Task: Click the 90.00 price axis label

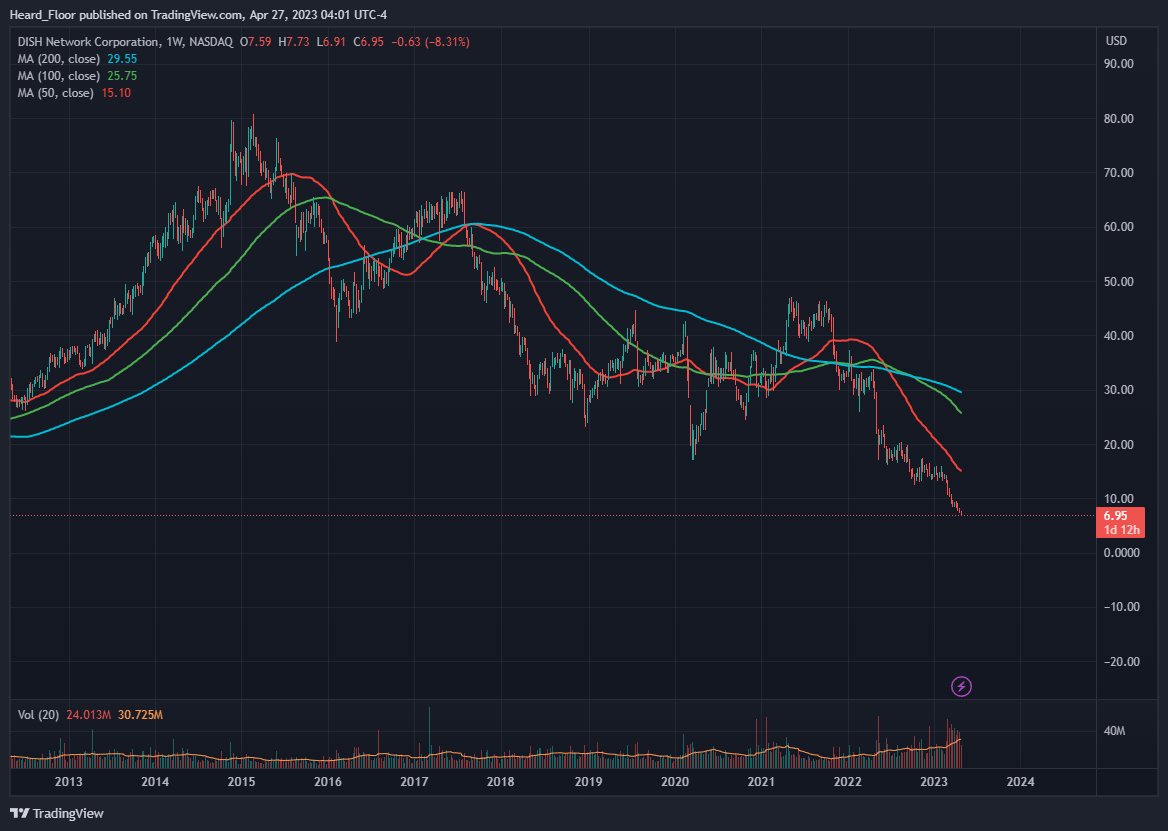Action: coord(1119,64)
